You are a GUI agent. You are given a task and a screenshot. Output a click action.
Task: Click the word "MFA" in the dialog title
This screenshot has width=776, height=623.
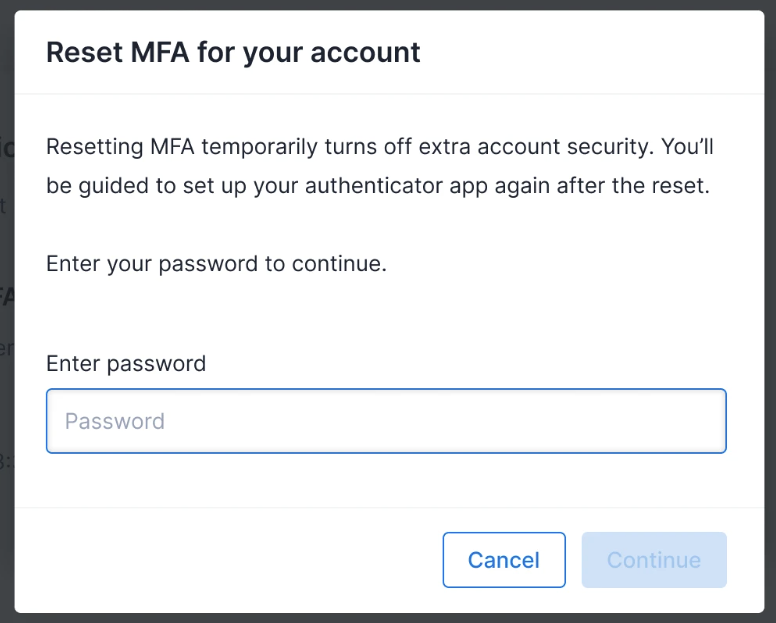pyautogui.click(x=160, y=52)
